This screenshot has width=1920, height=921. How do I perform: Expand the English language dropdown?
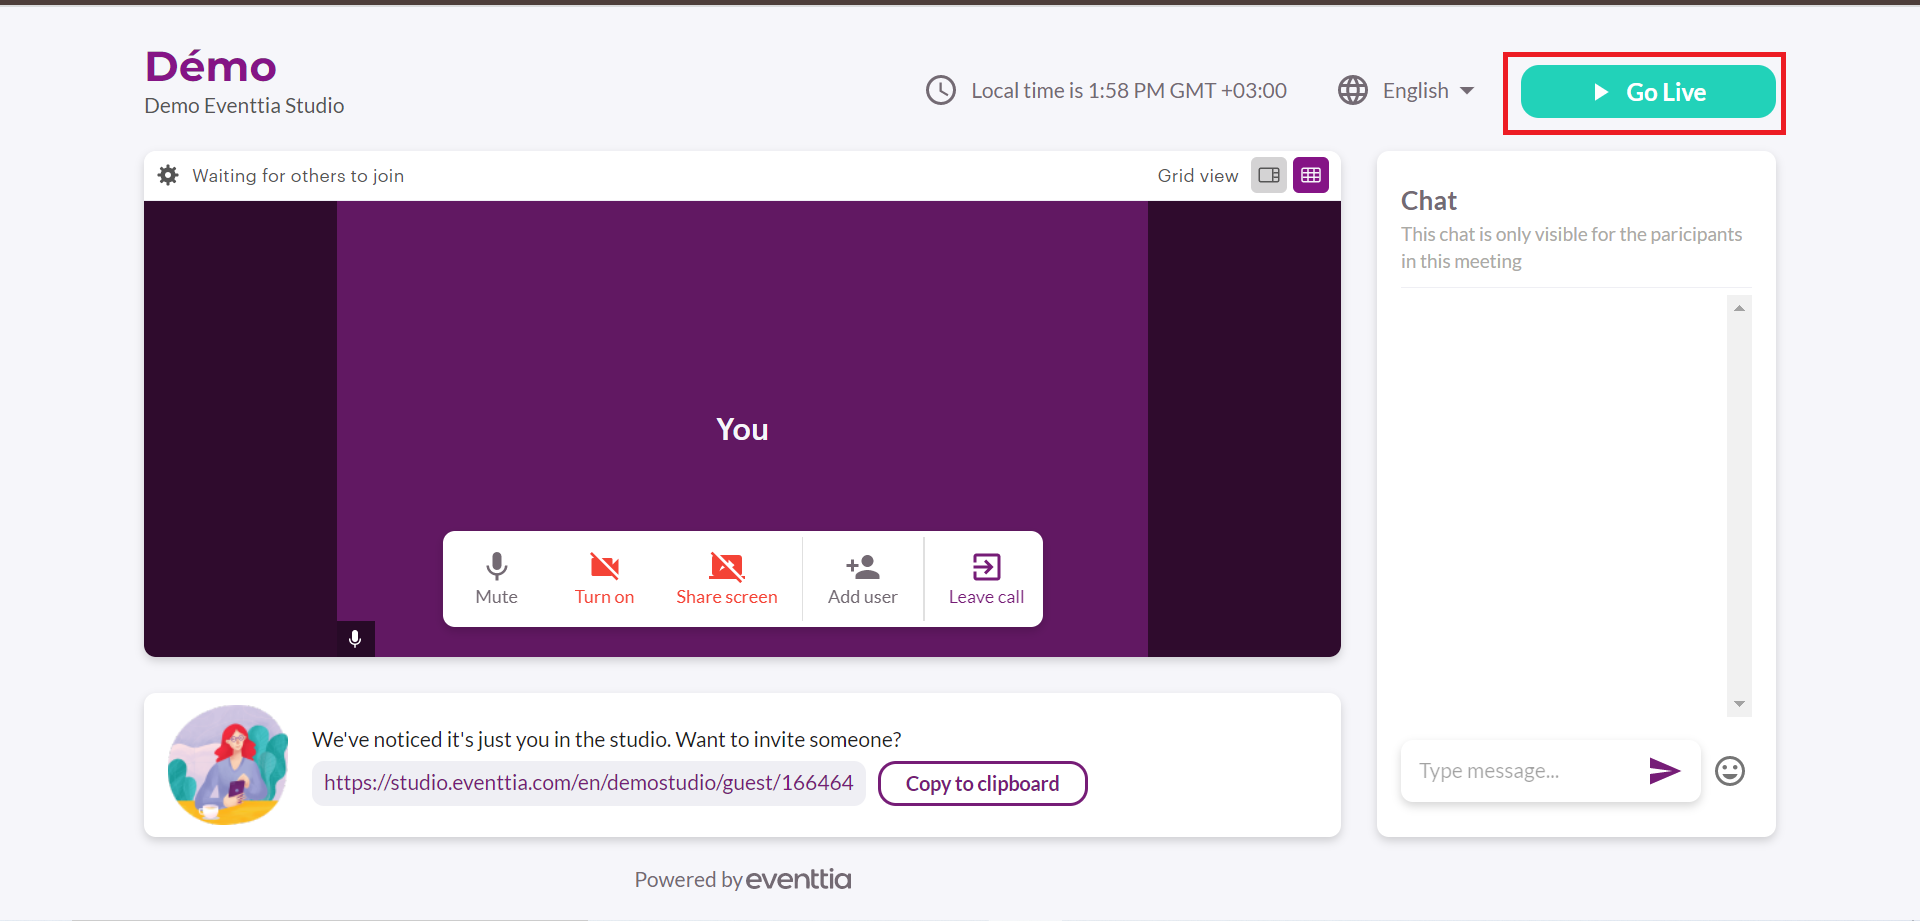point(1428,91)
